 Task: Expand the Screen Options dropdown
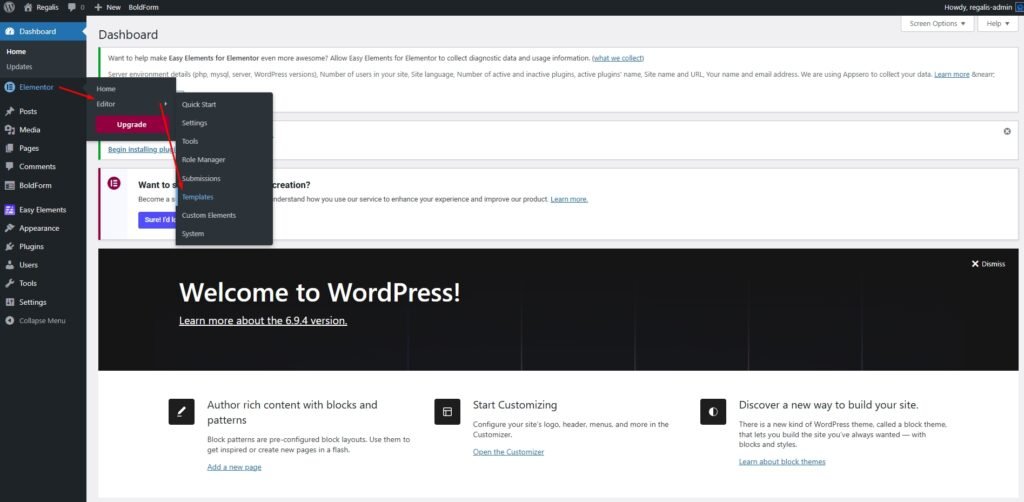[x=936, y=23]
